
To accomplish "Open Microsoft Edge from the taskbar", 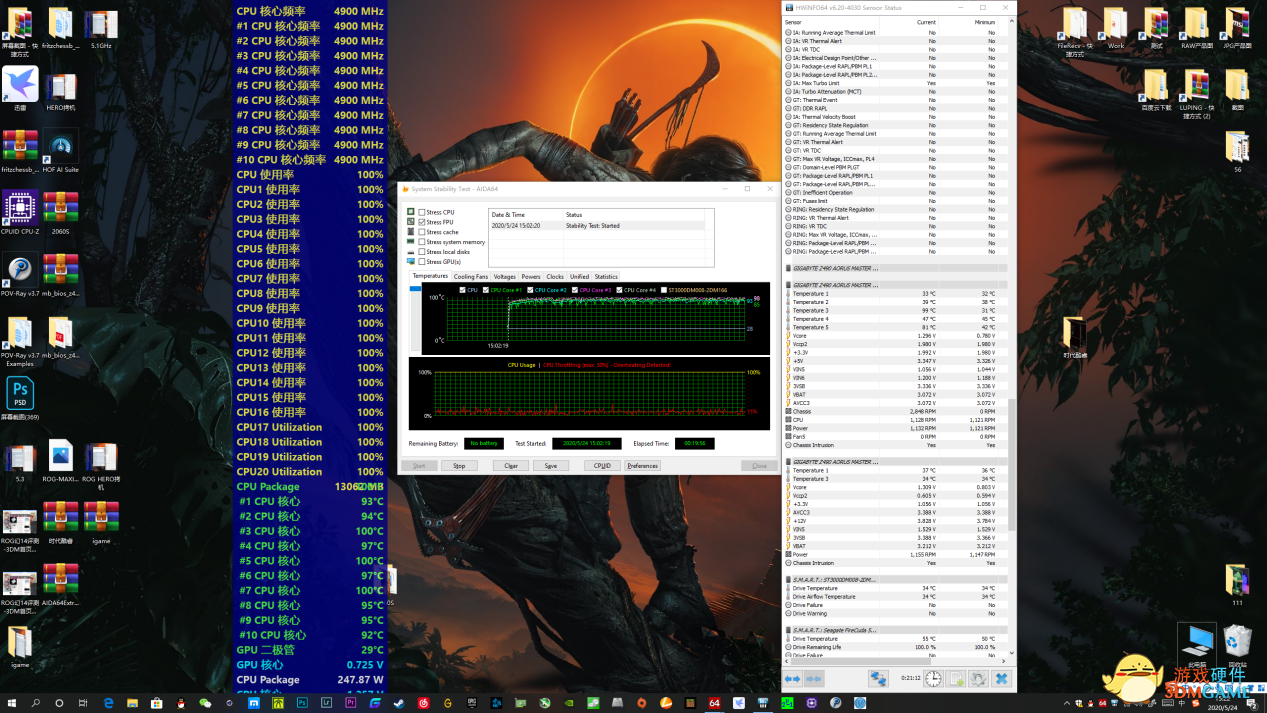I will [108, 703].
